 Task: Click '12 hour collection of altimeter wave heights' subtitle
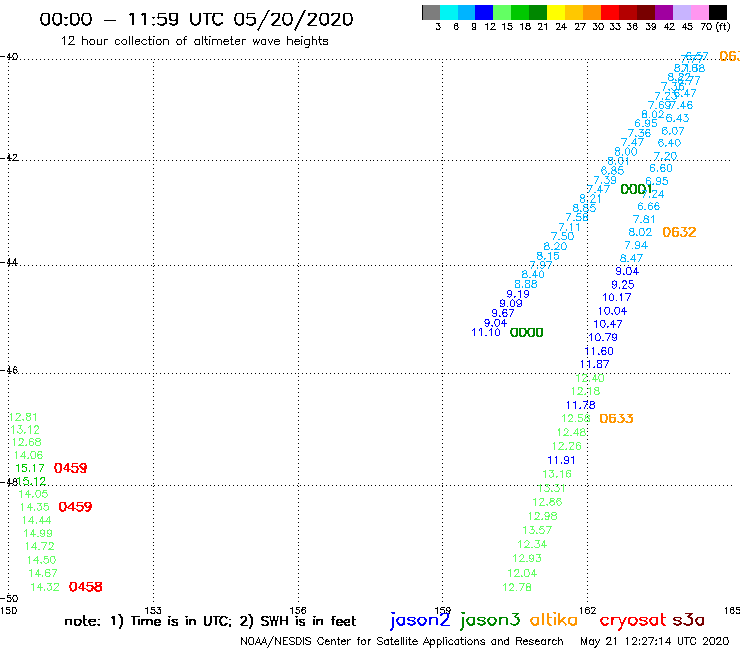(x=195, y=42)
